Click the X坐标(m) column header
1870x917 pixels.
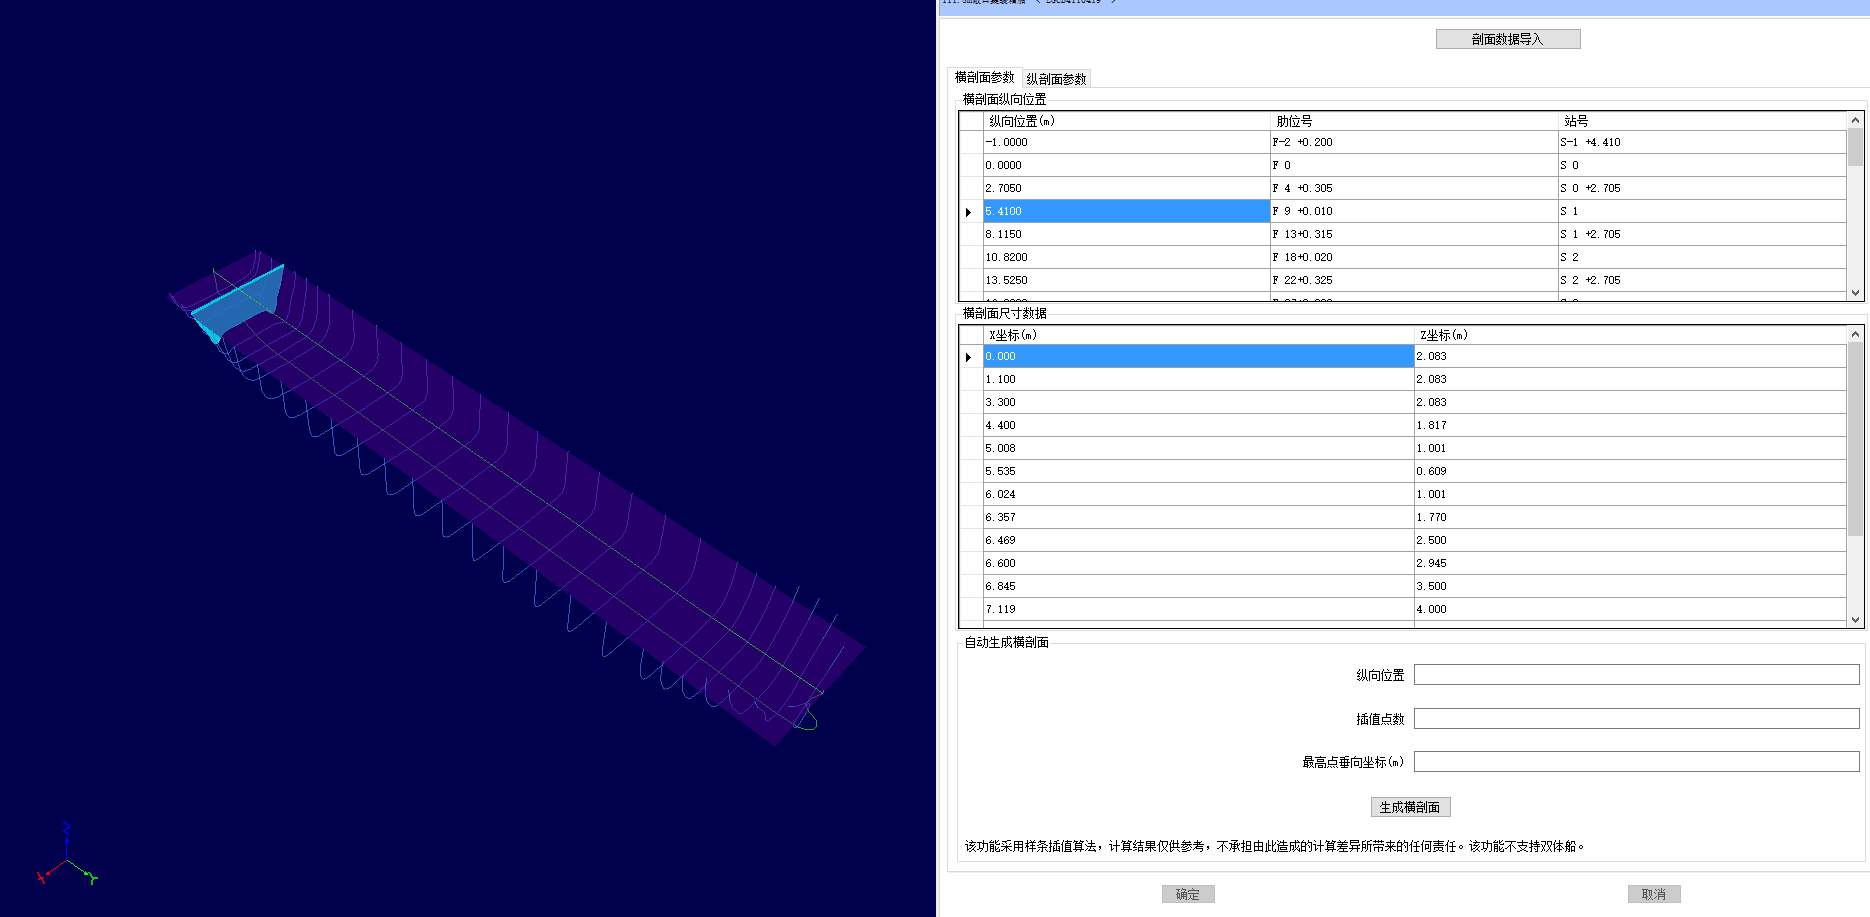[x=1197, y=335]
